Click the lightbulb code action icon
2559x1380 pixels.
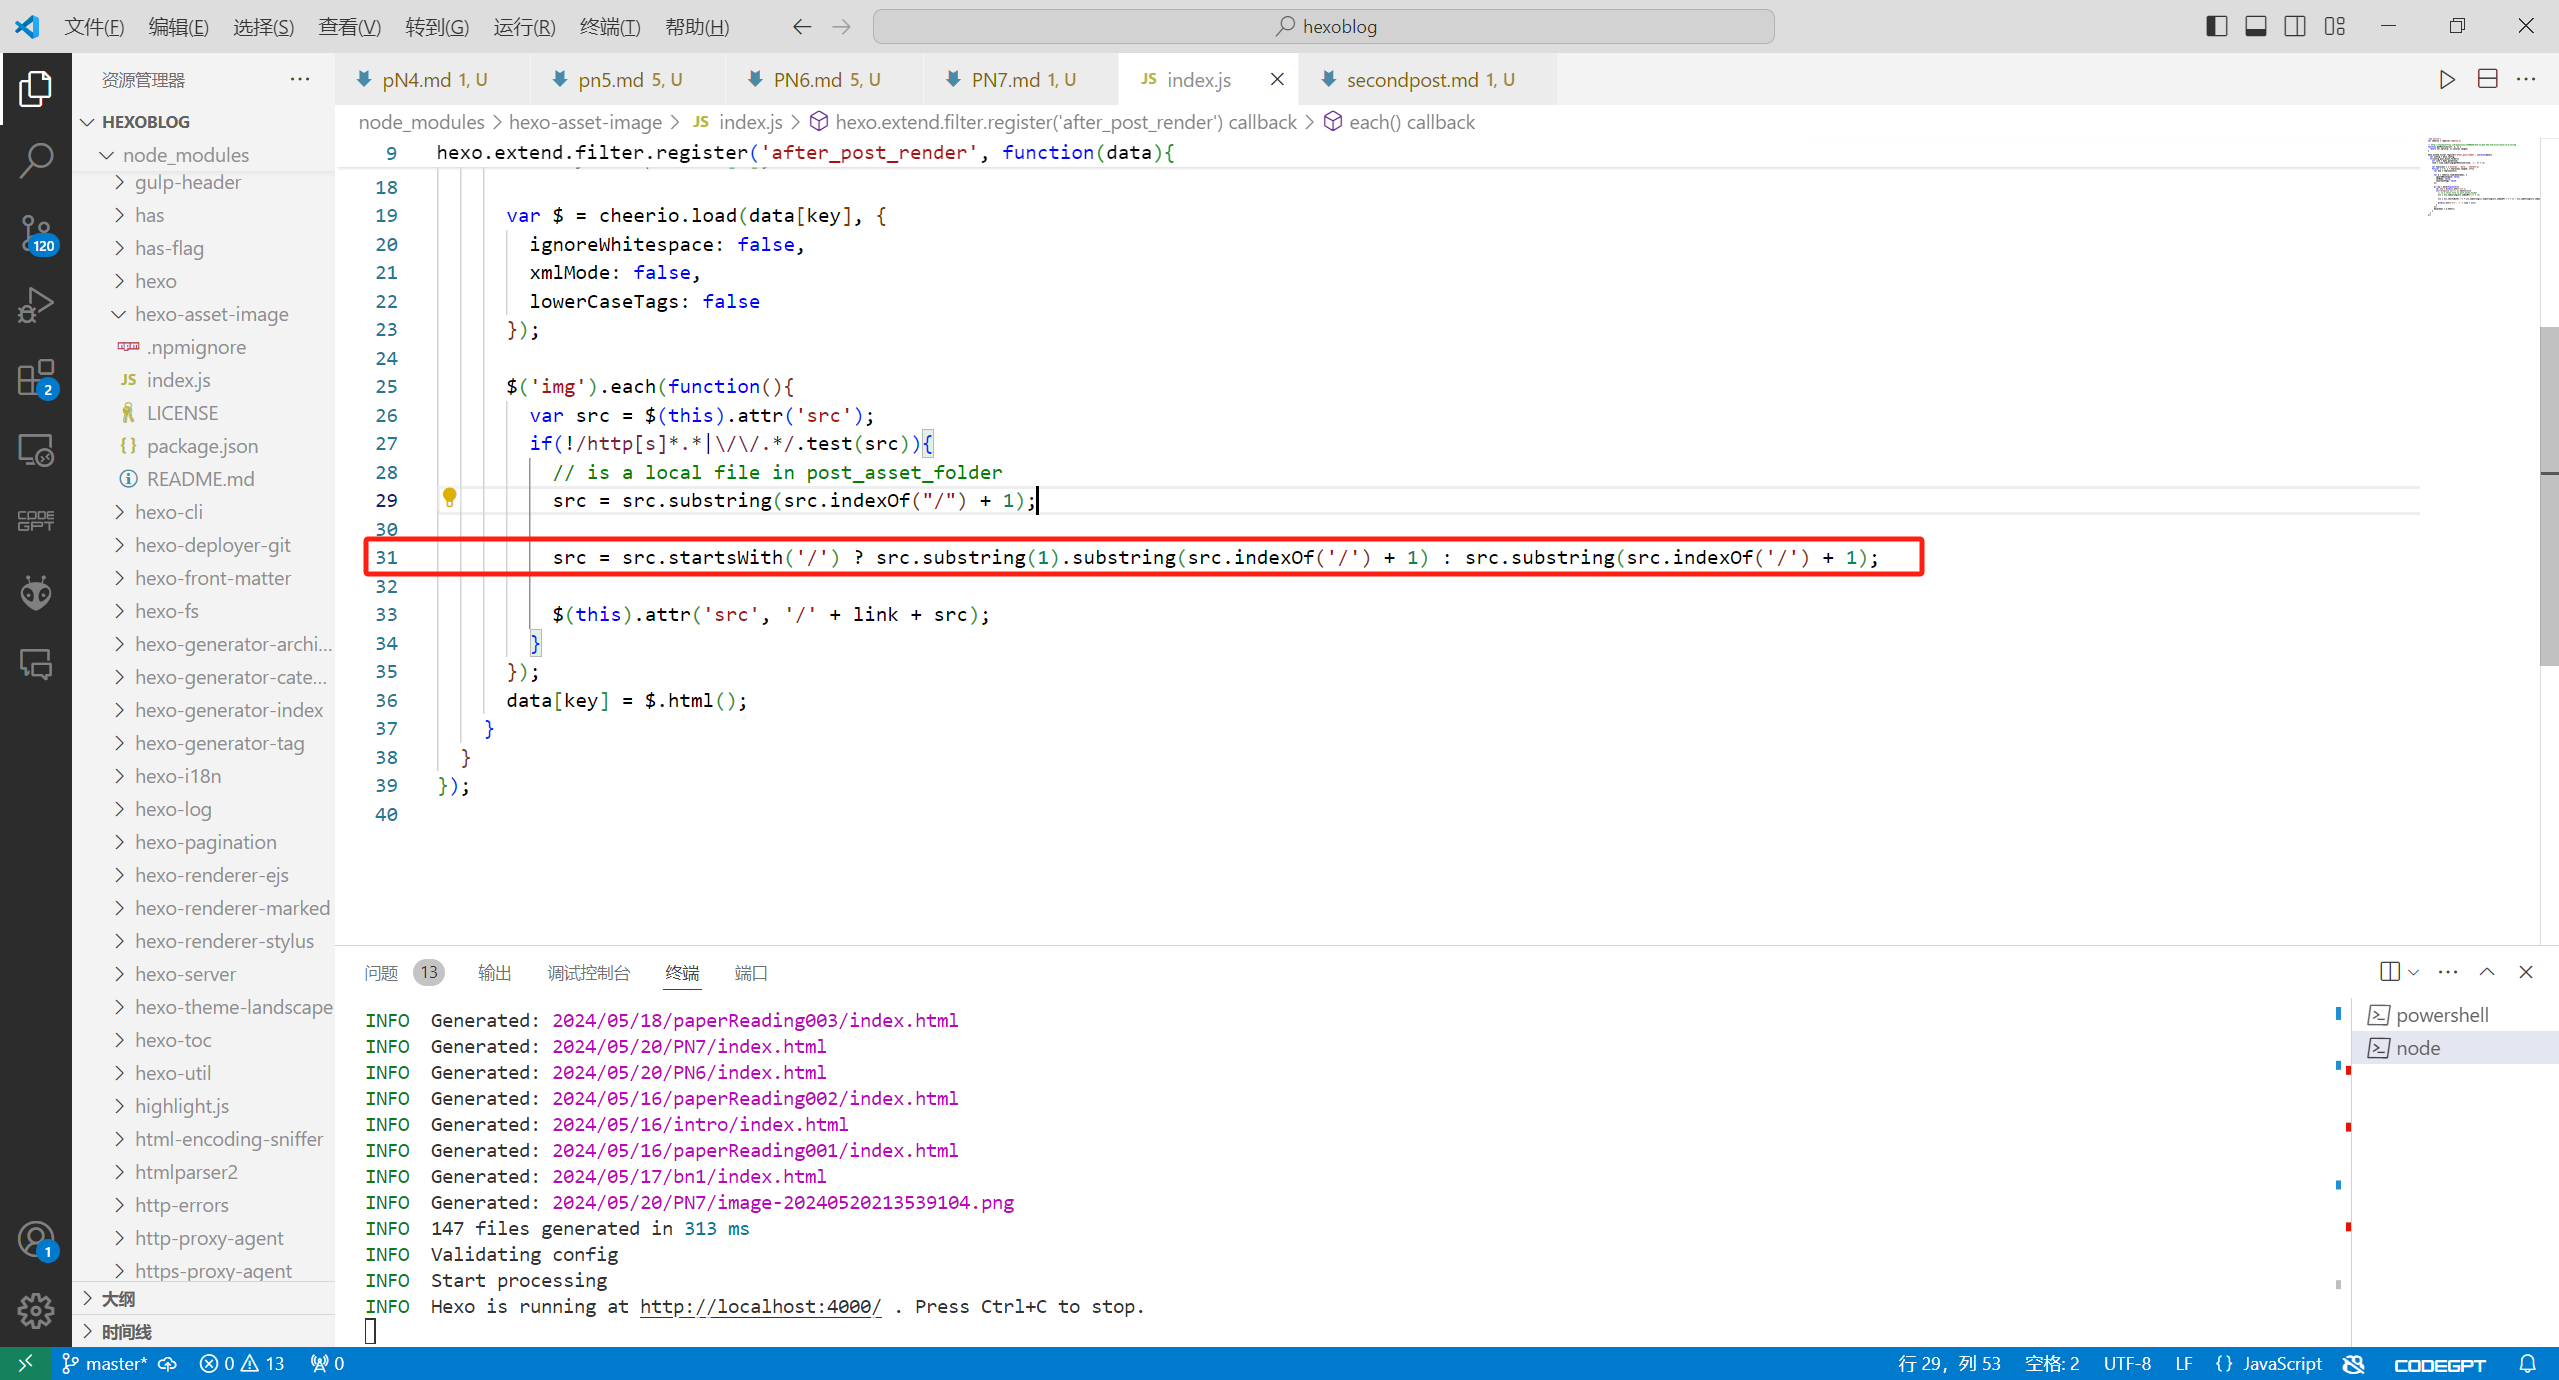coord(449,498)
